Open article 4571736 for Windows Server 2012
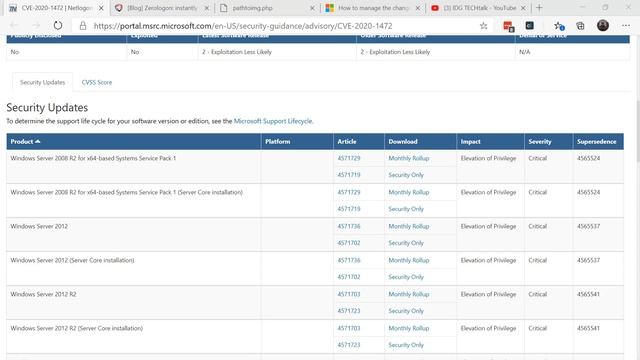Screen dimensions: 640x360 click(x=349, y=226)
